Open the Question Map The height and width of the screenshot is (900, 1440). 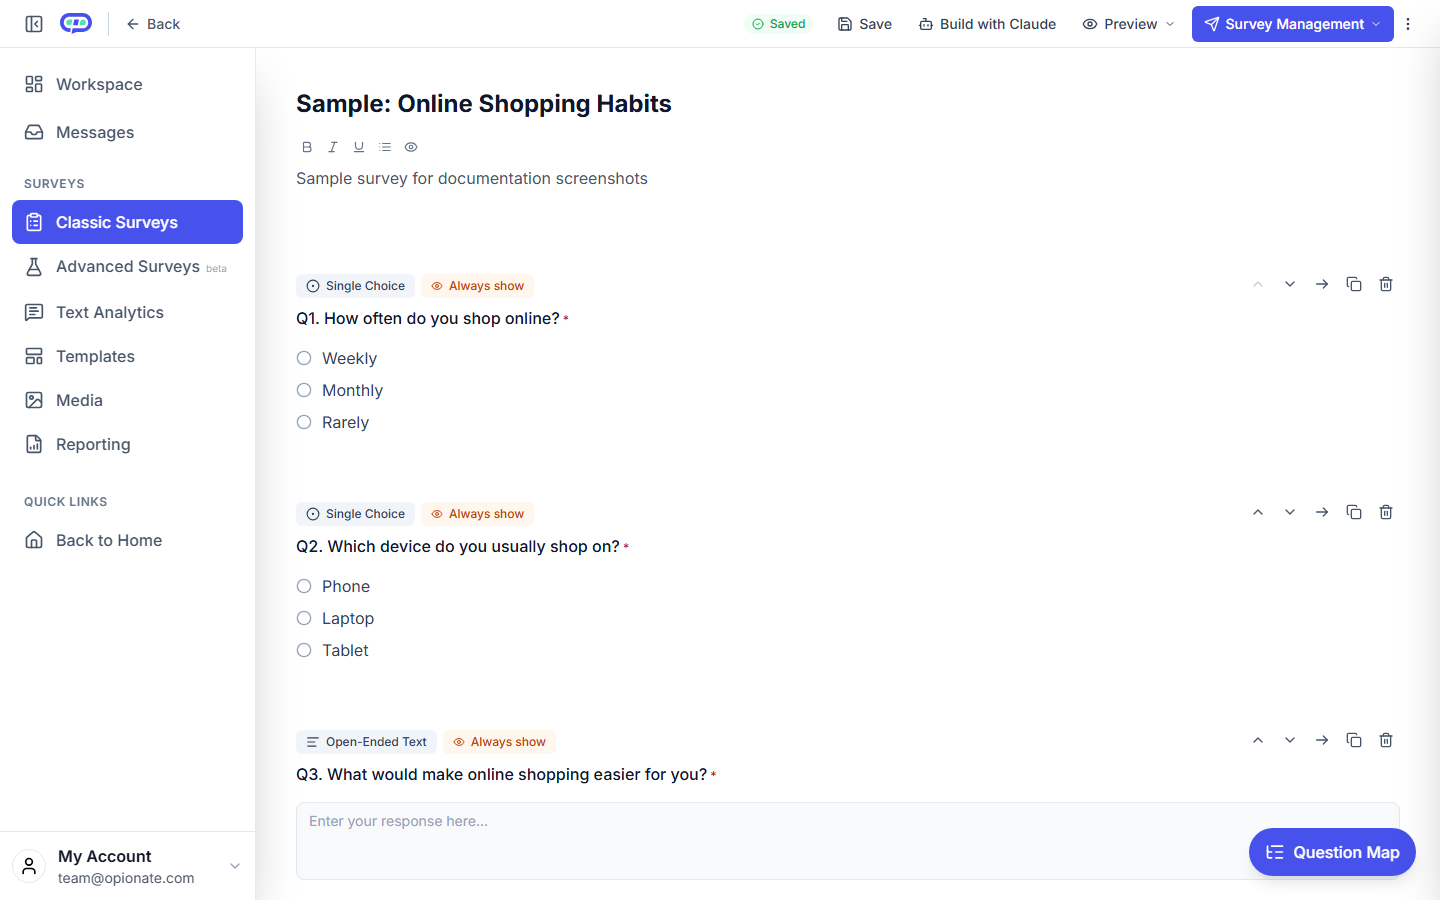pos(1332,852)
